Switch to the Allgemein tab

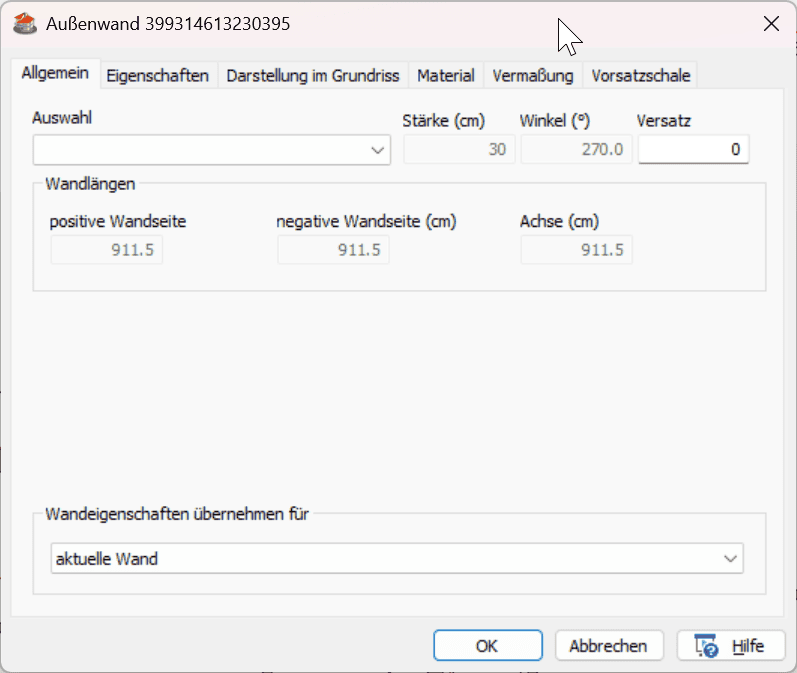(55, 73)
